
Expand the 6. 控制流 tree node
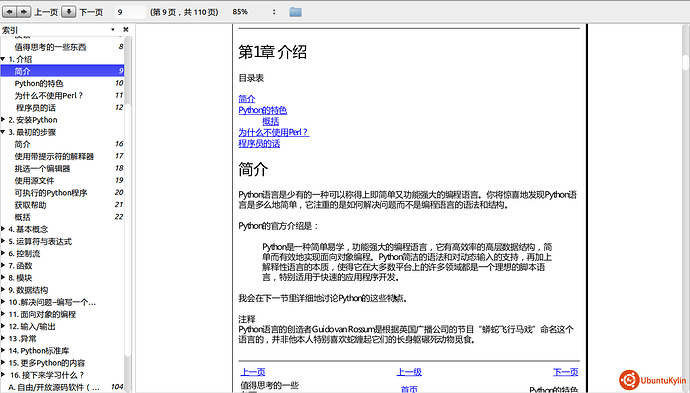(x=3, y=253)
